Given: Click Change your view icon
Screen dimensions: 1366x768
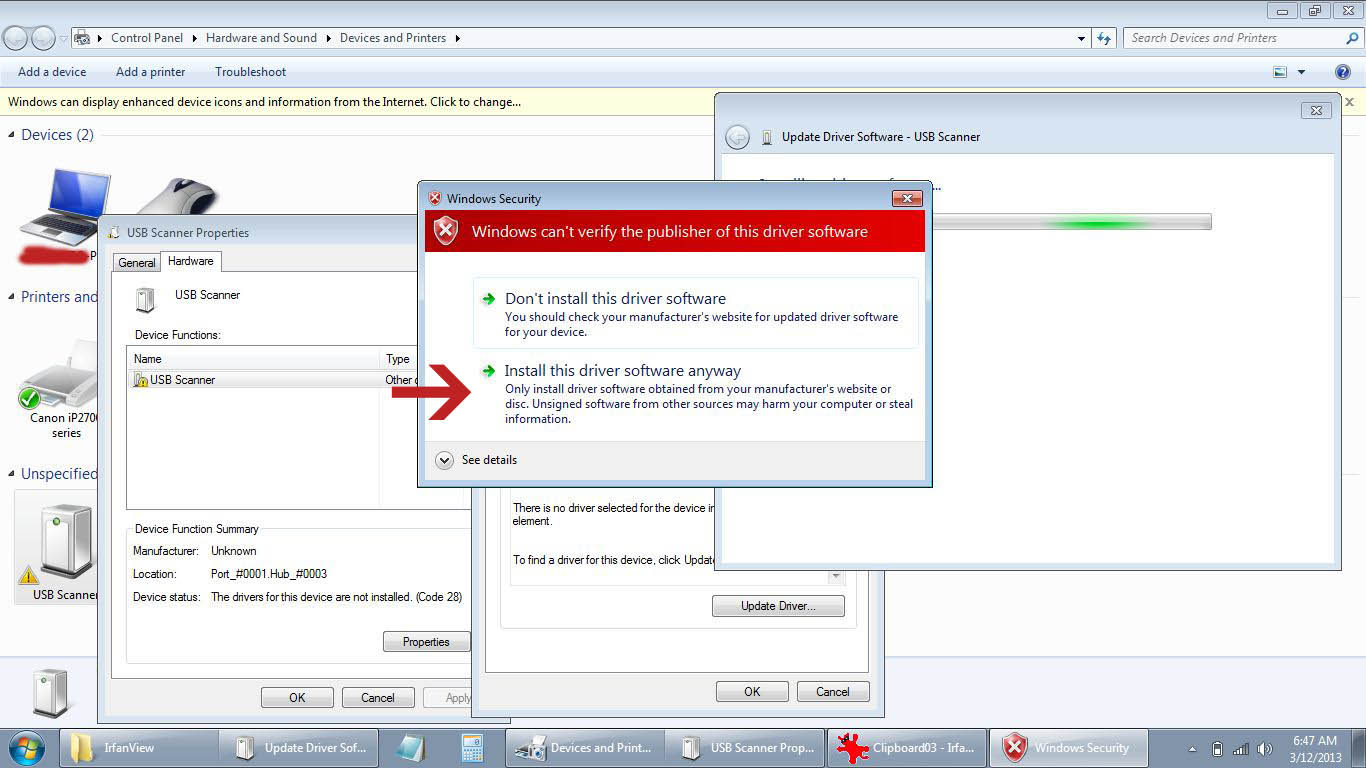Looking at the screenshot, I should click(x=1280, y=72).
